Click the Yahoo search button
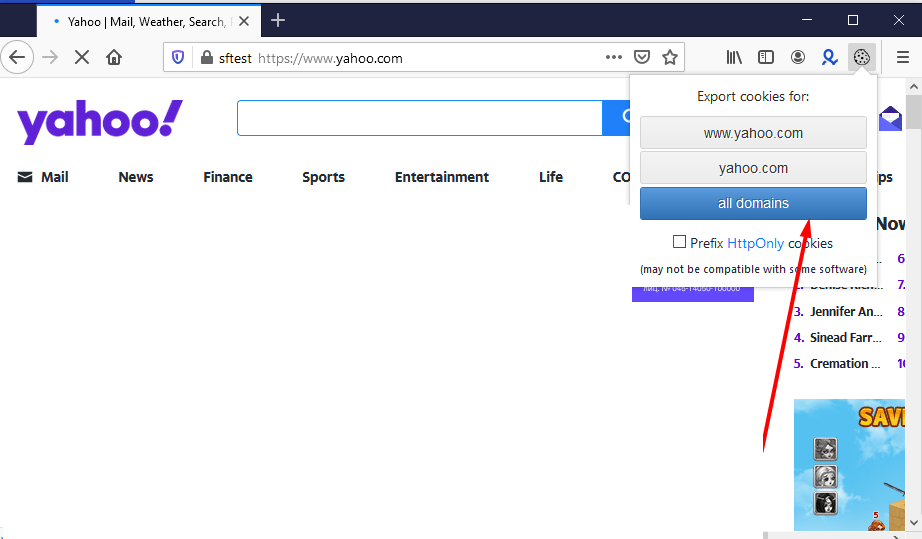 [x=616, y=118]
